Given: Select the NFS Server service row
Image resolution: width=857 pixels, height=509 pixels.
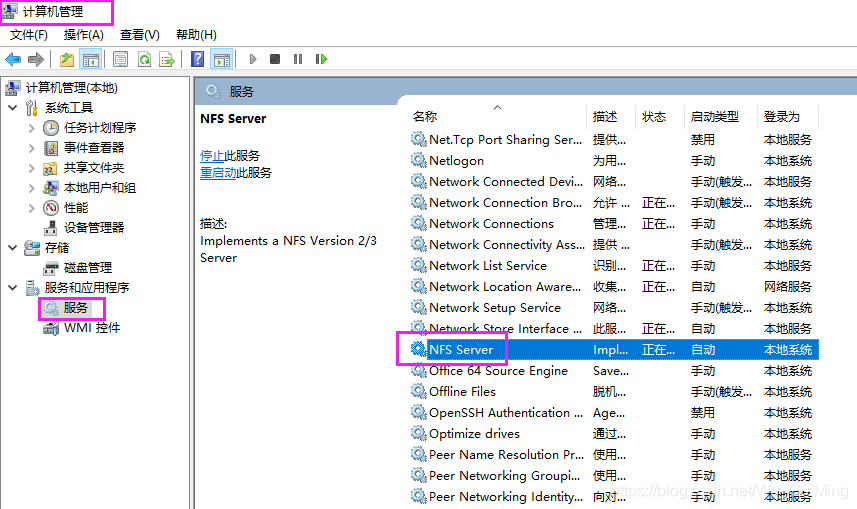Looking at the screenshot, I should 614,349.
